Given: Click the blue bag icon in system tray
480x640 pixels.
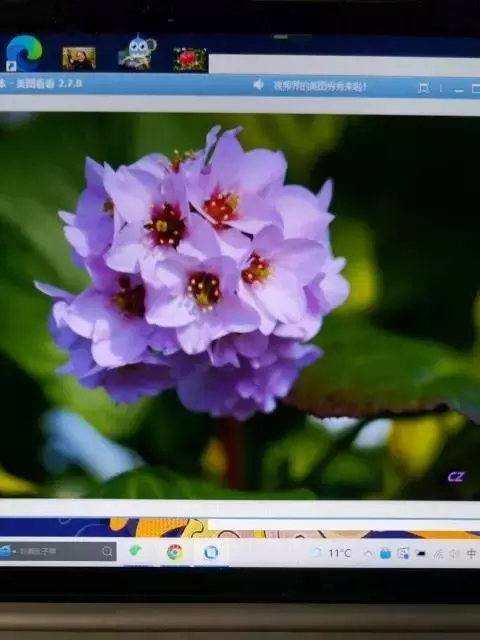Looking at the screenshot, I should 385,553.
